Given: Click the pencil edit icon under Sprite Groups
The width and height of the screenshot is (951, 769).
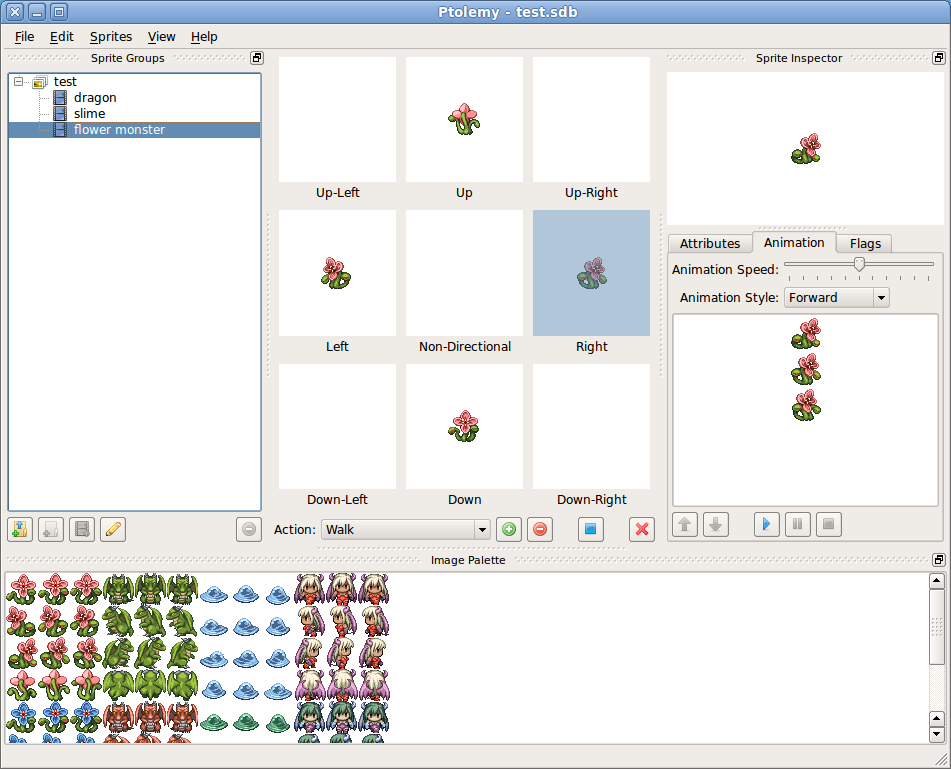Looking at the screenshot, I should (x=113, y=529).
